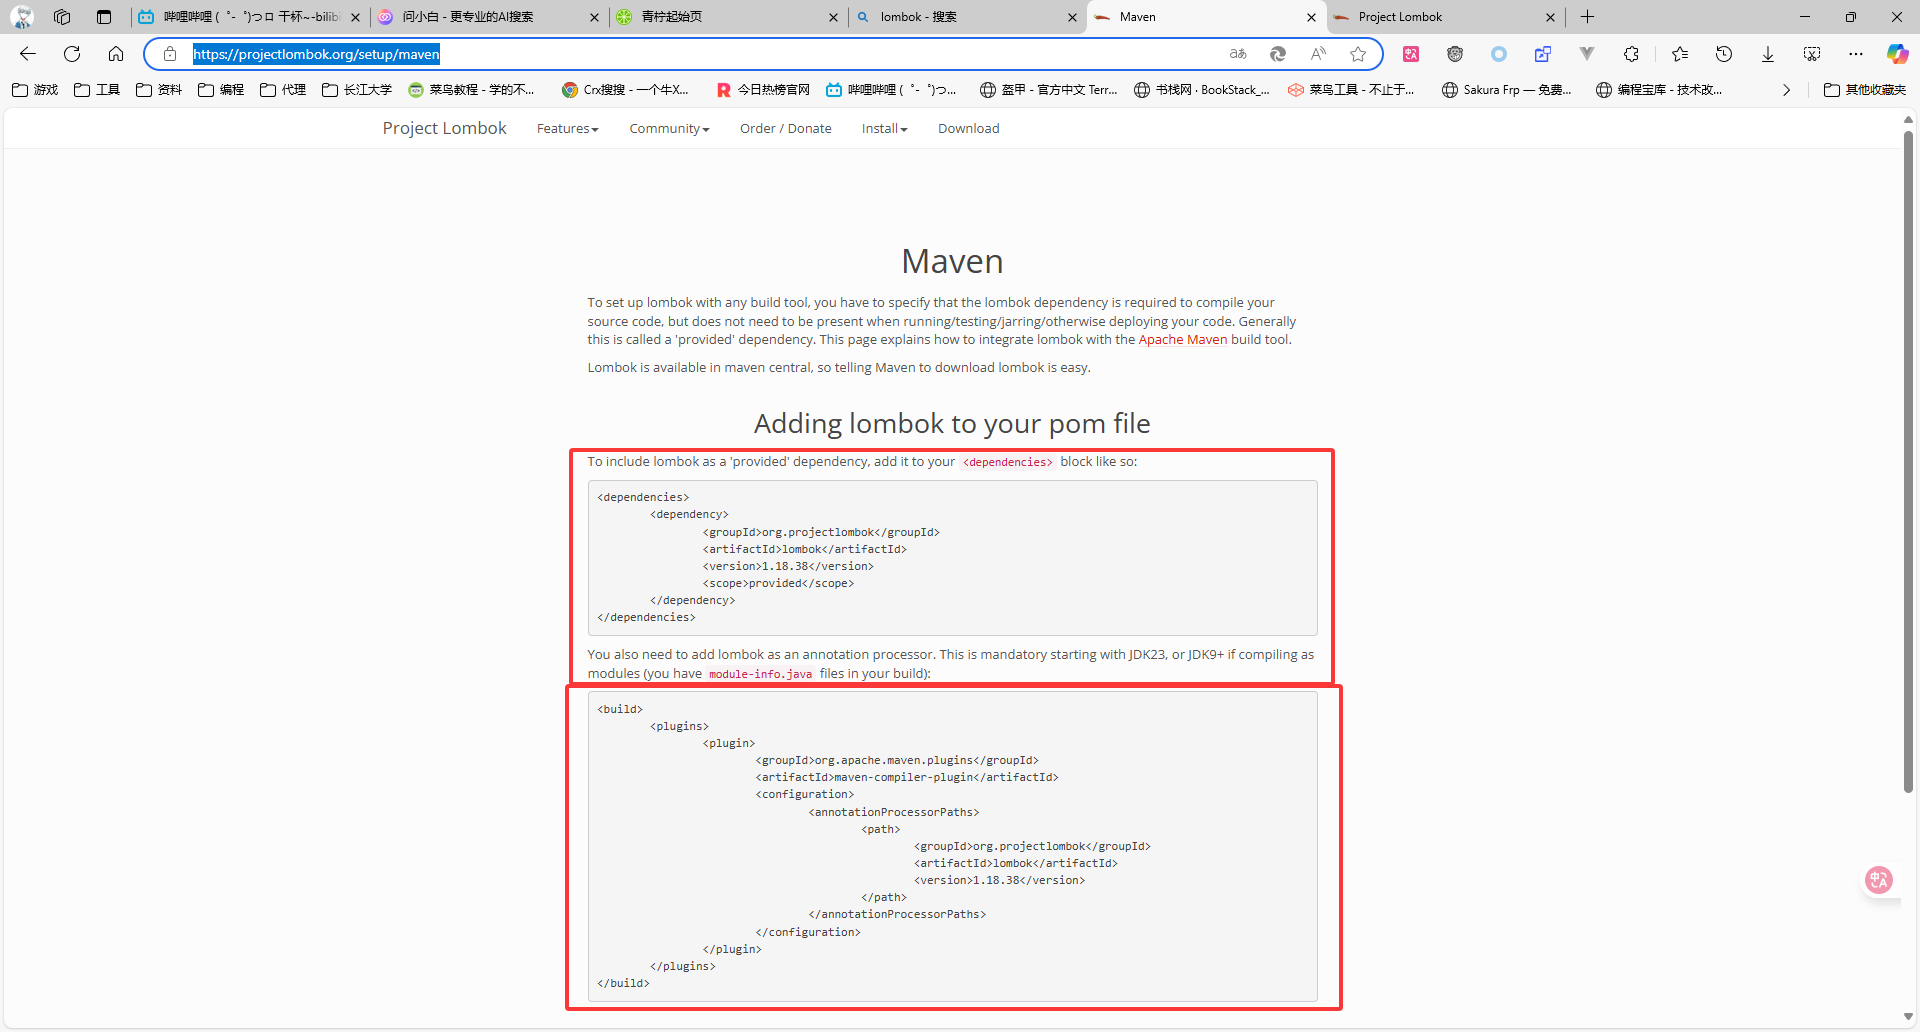Image resolution: width=1920 pixels, height=1032 pixels.
Task: Click the browser refresh icon
Action: [72, 54]
